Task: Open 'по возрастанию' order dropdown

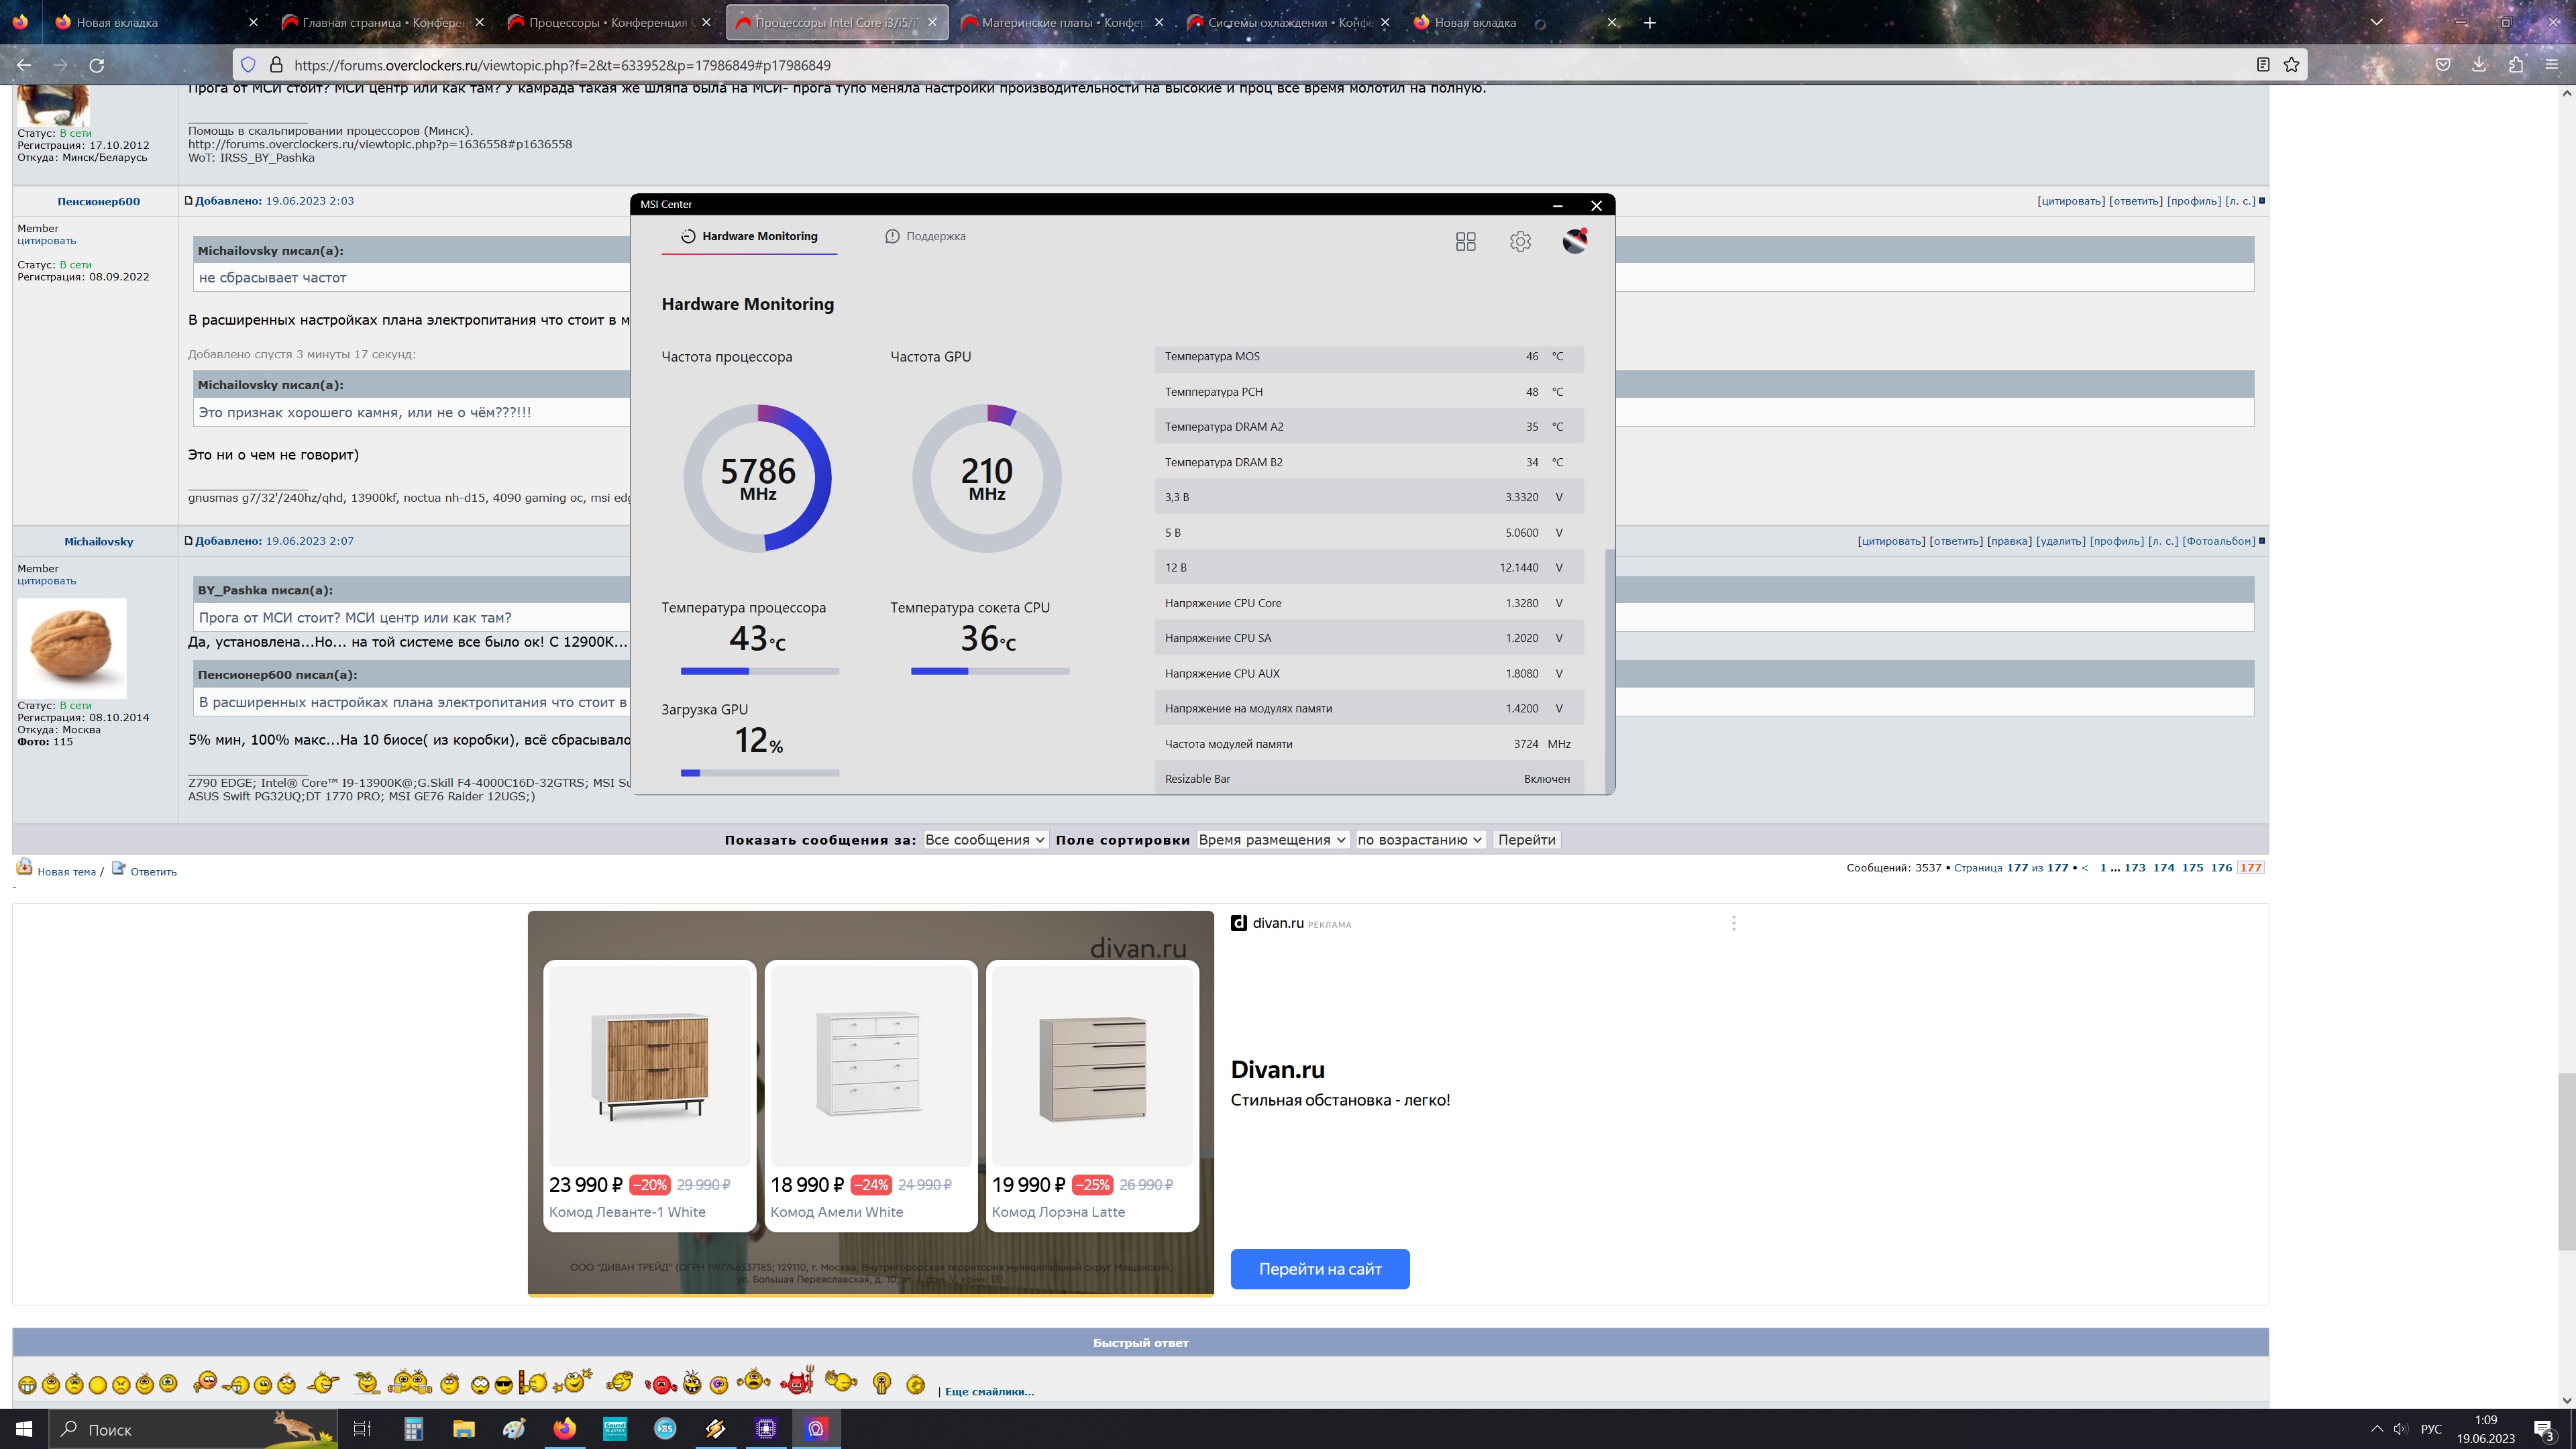Action: click(1419, 840)
